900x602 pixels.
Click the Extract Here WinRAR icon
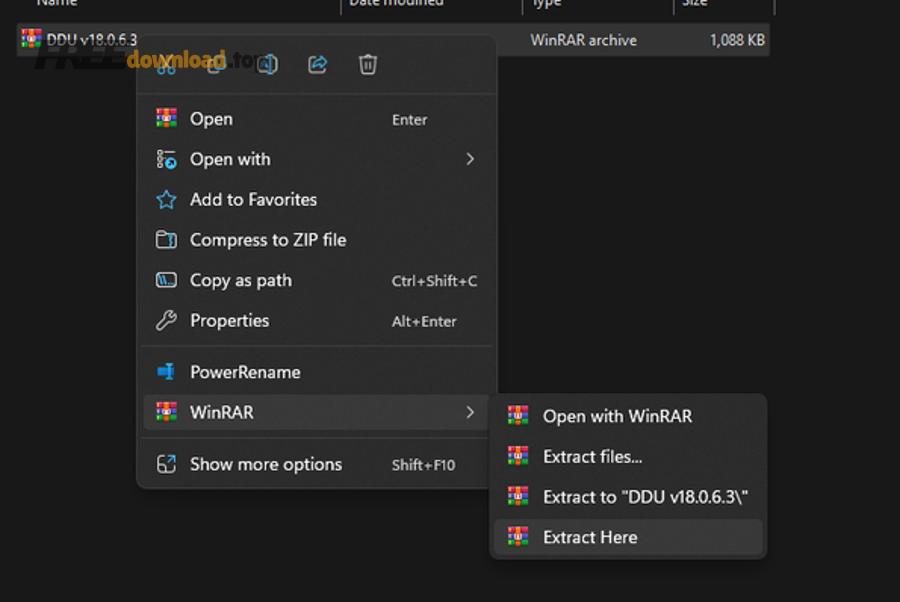pos(518,536)
